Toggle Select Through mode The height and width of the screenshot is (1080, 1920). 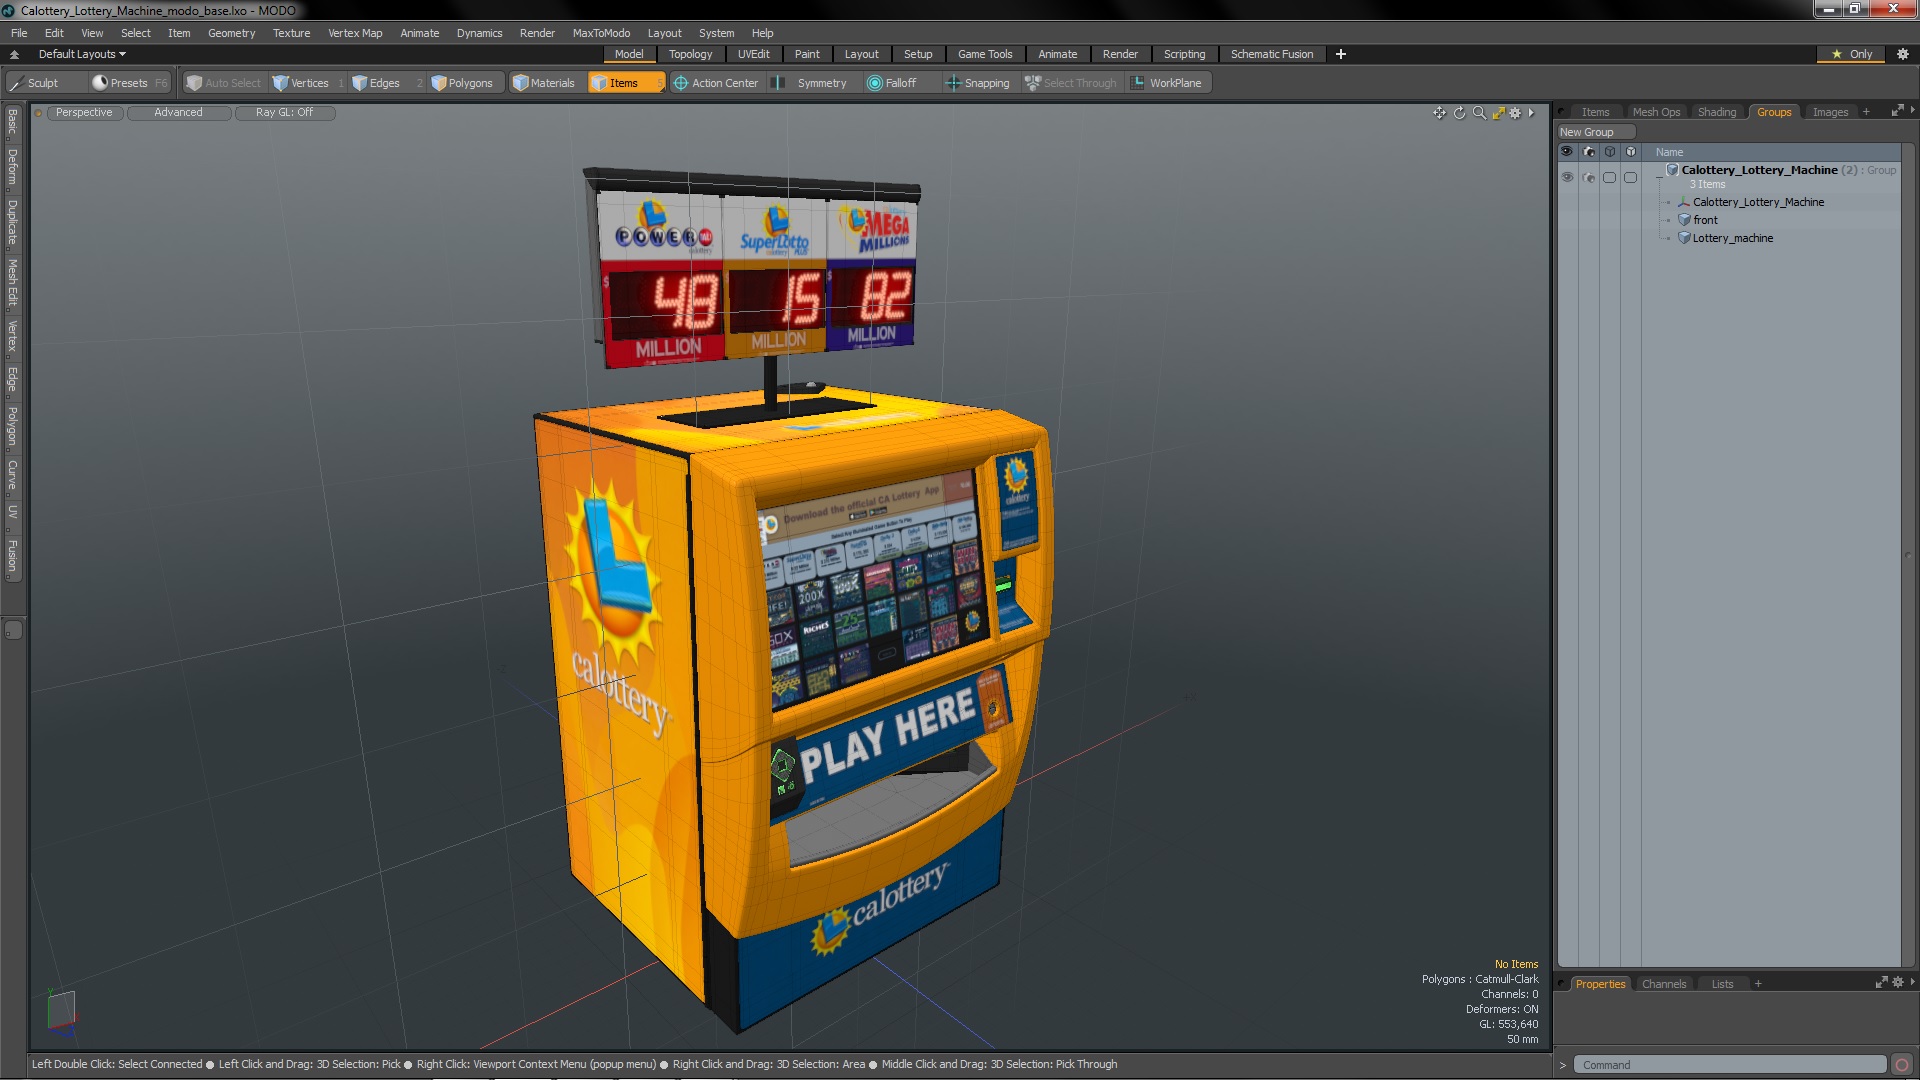click(x=1071, y=83)
